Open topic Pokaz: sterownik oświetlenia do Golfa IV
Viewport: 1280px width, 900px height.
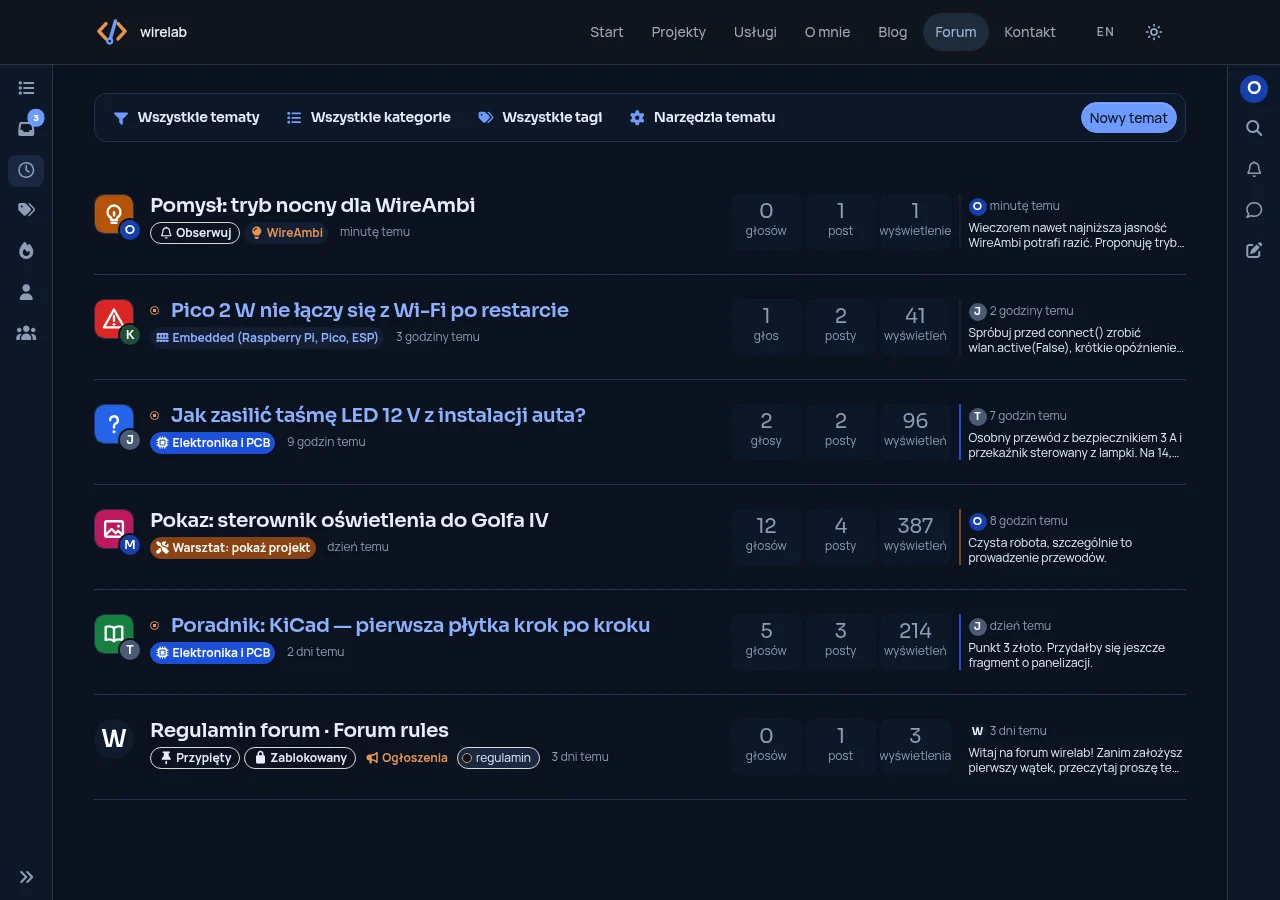pyautogui.click(x=349, y=520)
